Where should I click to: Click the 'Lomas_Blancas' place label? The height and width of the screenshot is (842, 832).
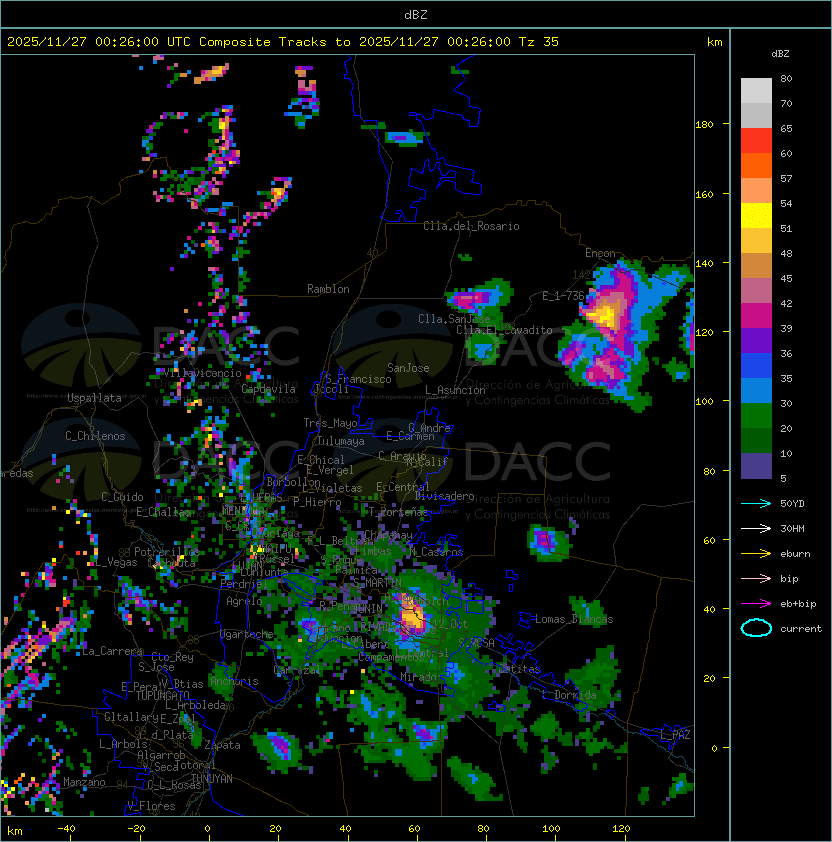[x=574, y=619]
